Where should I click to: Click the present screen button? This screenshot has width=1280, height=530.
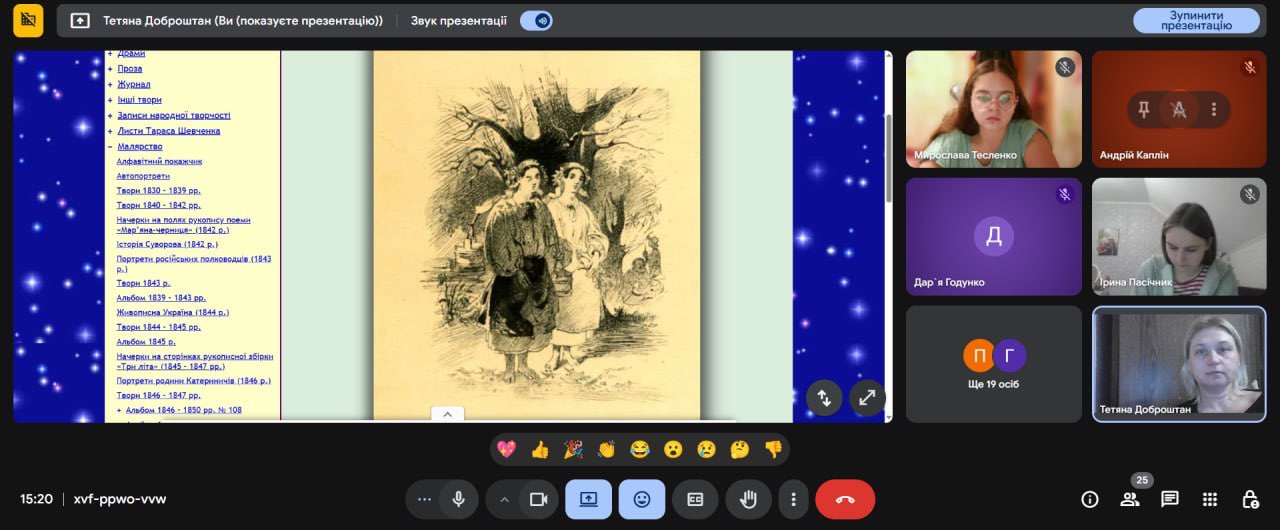(x=588, y=499)
